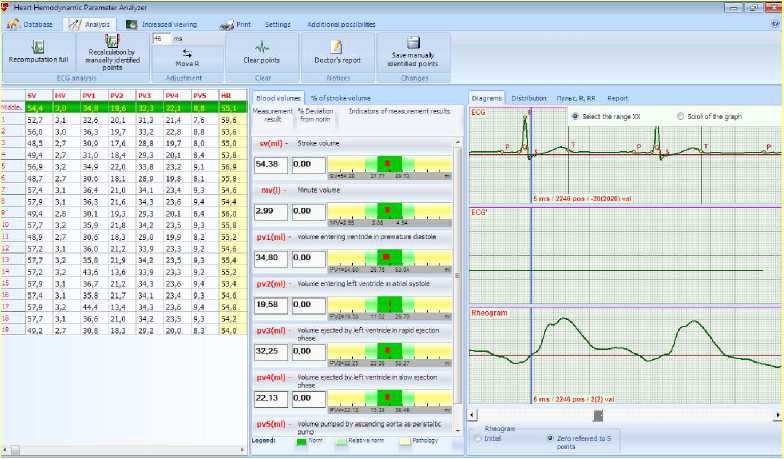
Task: Open the Doctor's report notes
Action: [x=337, y=46]
